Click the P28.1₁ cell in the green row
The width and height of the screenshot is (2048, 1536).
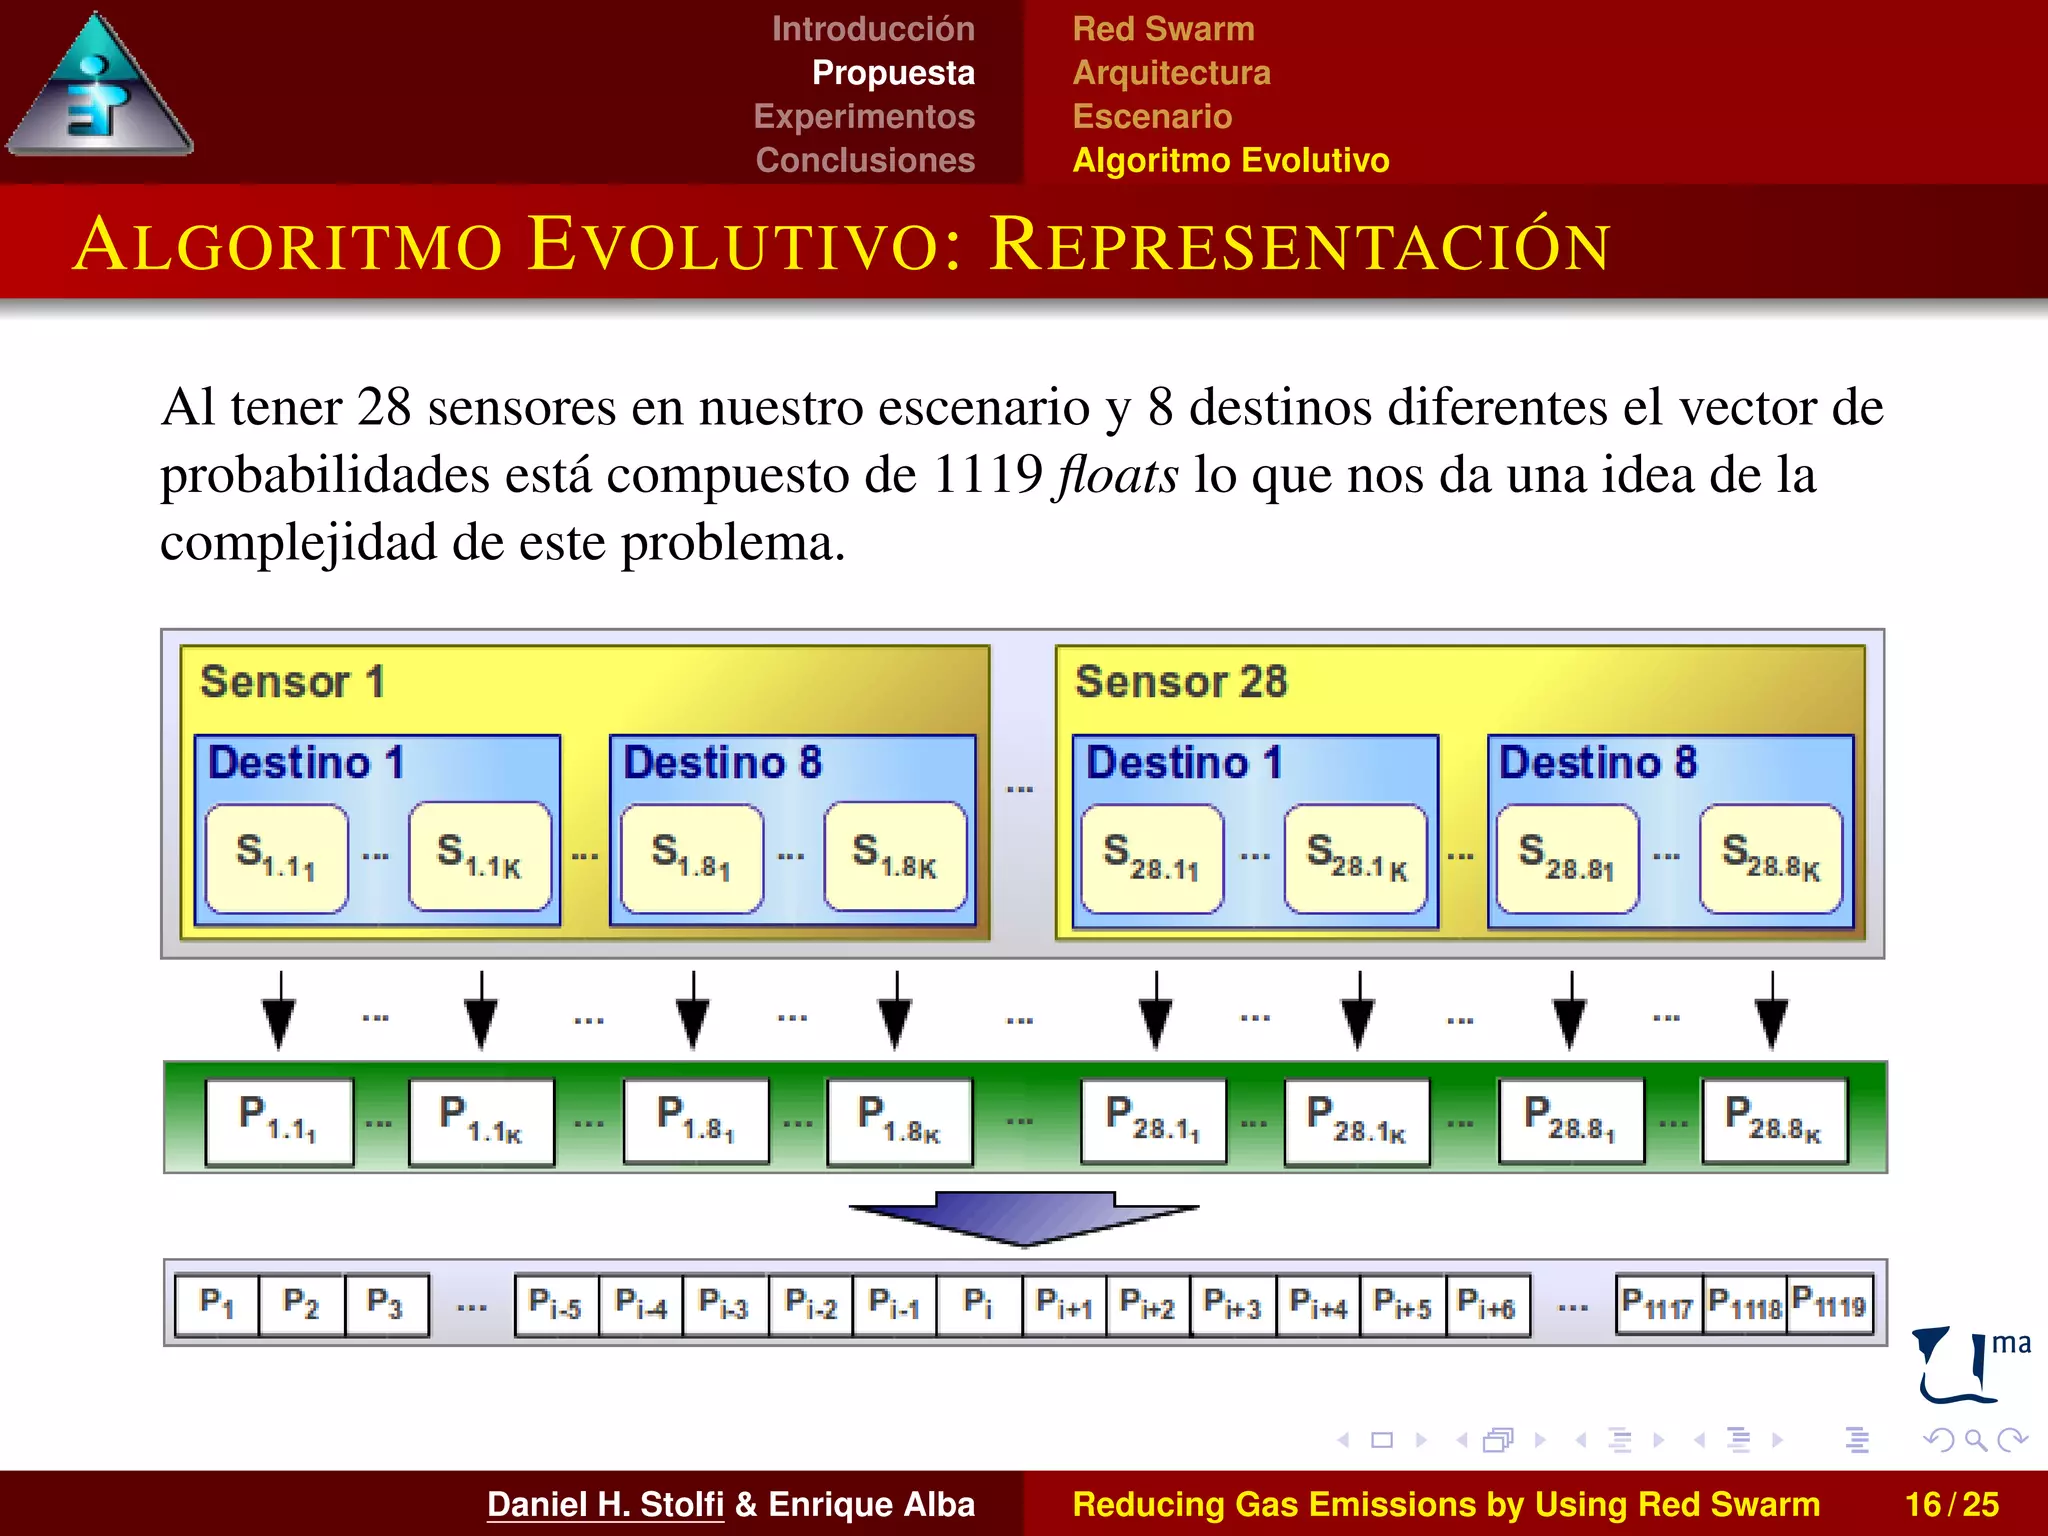click(x=1154, y=1121)
